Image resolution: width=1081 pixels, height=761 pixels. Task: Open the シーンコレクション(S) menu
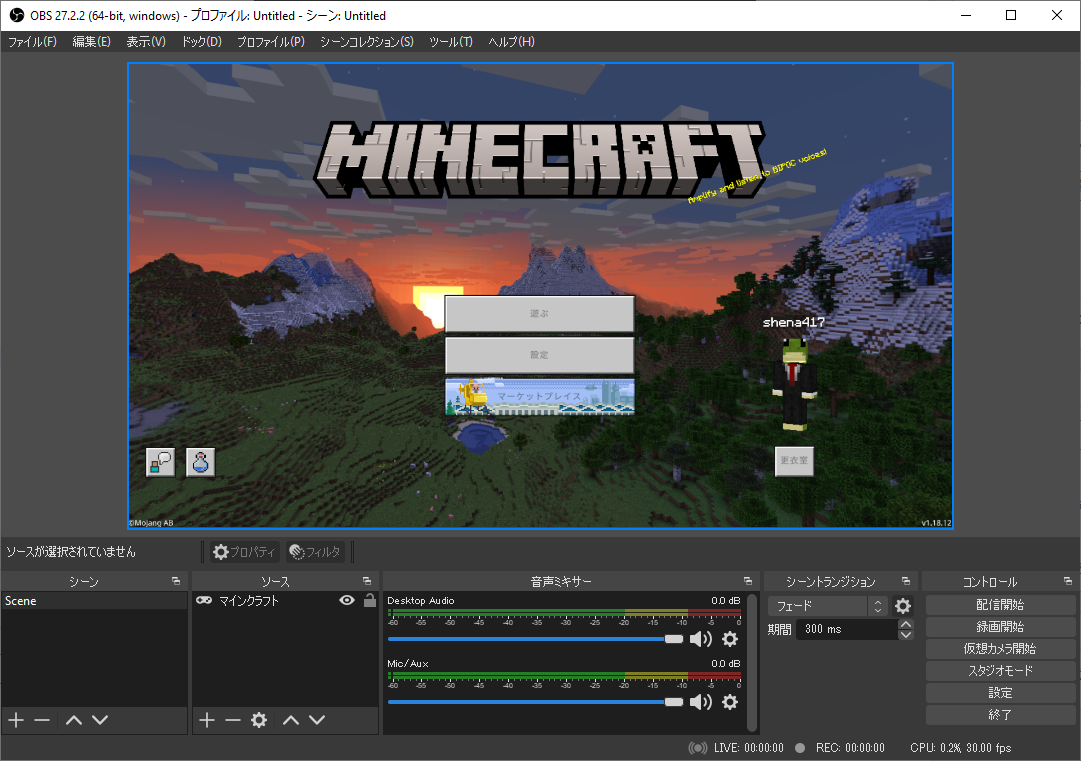[366, 42]
